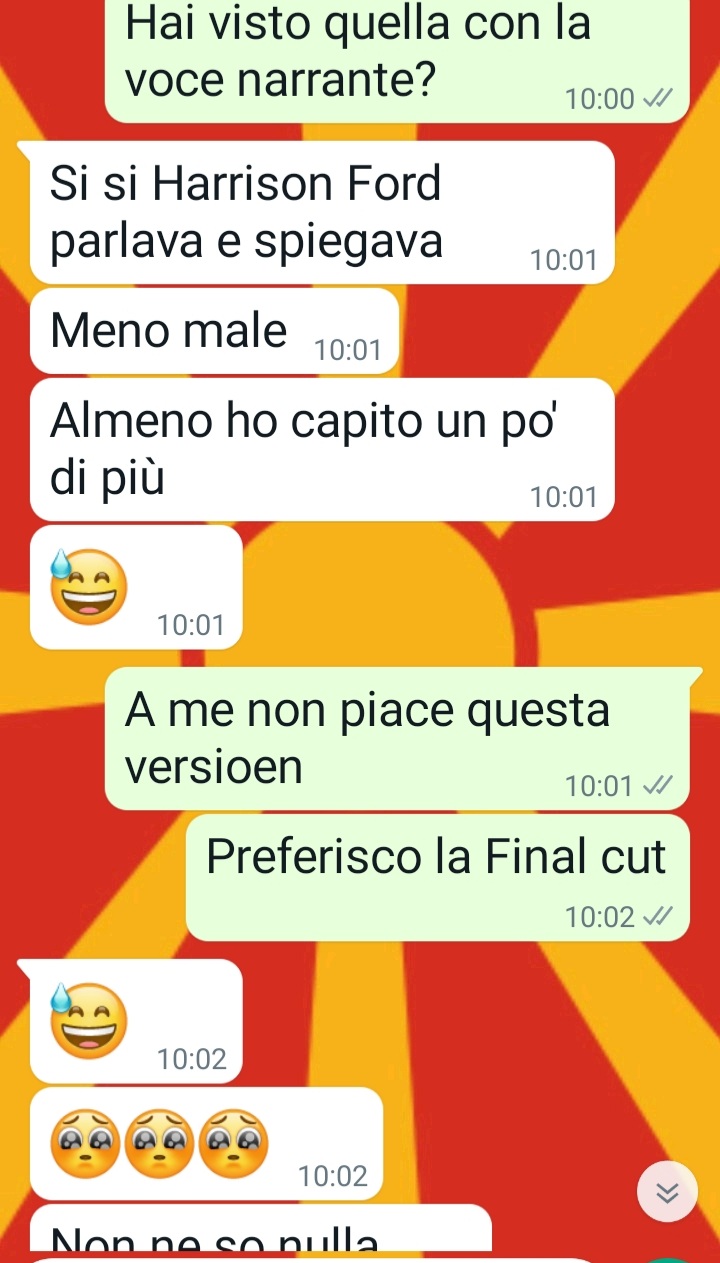The height and width of the screenshot is (1263, 720).
Task: Tap double check marks on 10:00 message
Action: [x=658, y=99]
